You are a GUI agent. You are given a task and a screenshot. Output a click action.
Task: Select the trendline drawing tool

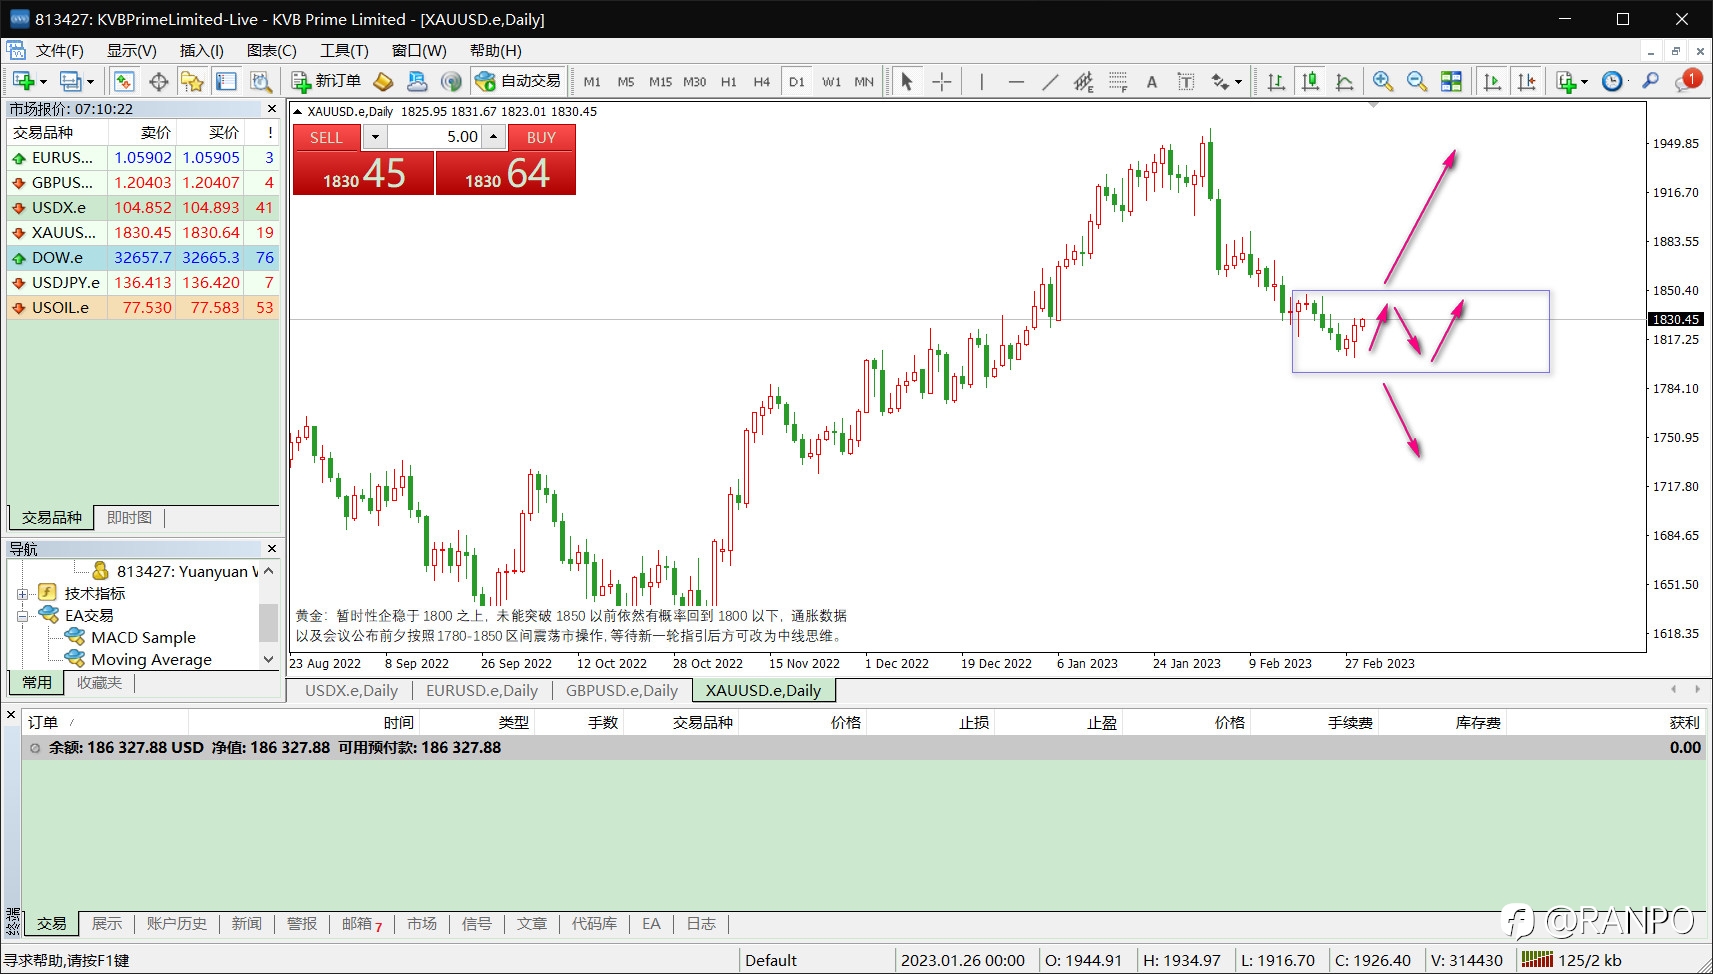[1050, 81]
